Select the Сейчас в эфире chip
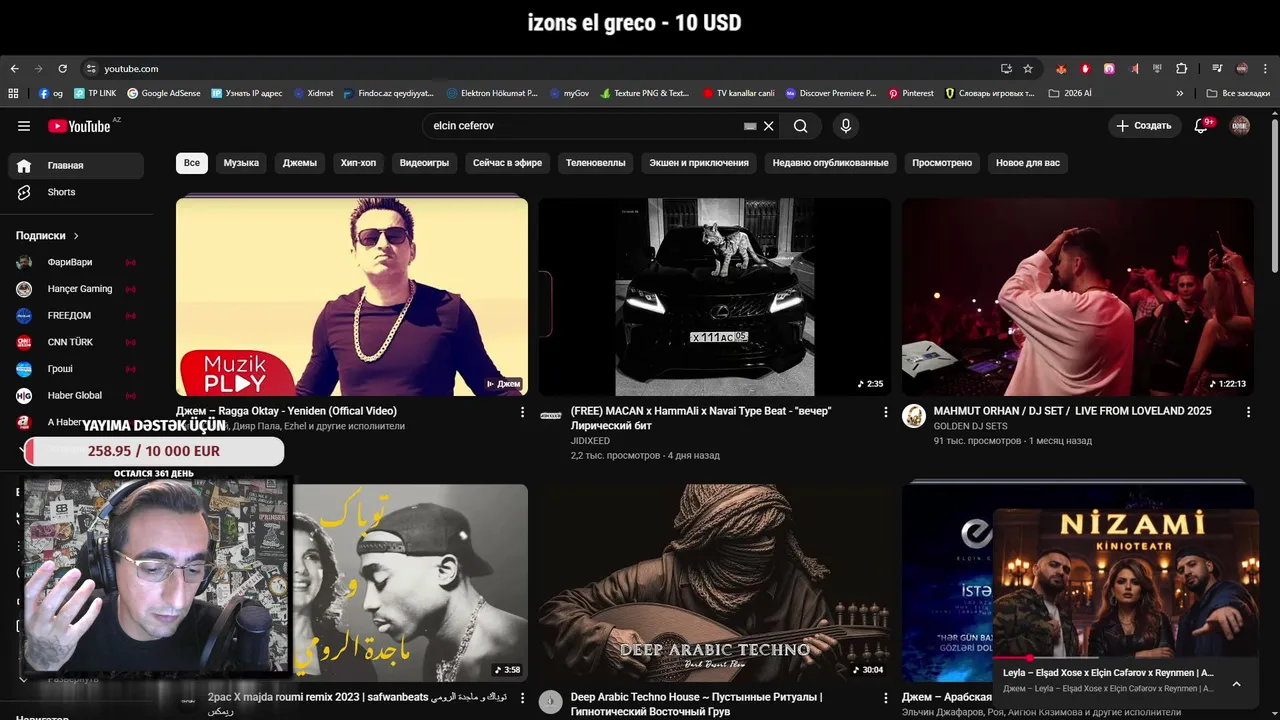This screenshot has height=720, width=1280. click(x=507, y=163)
